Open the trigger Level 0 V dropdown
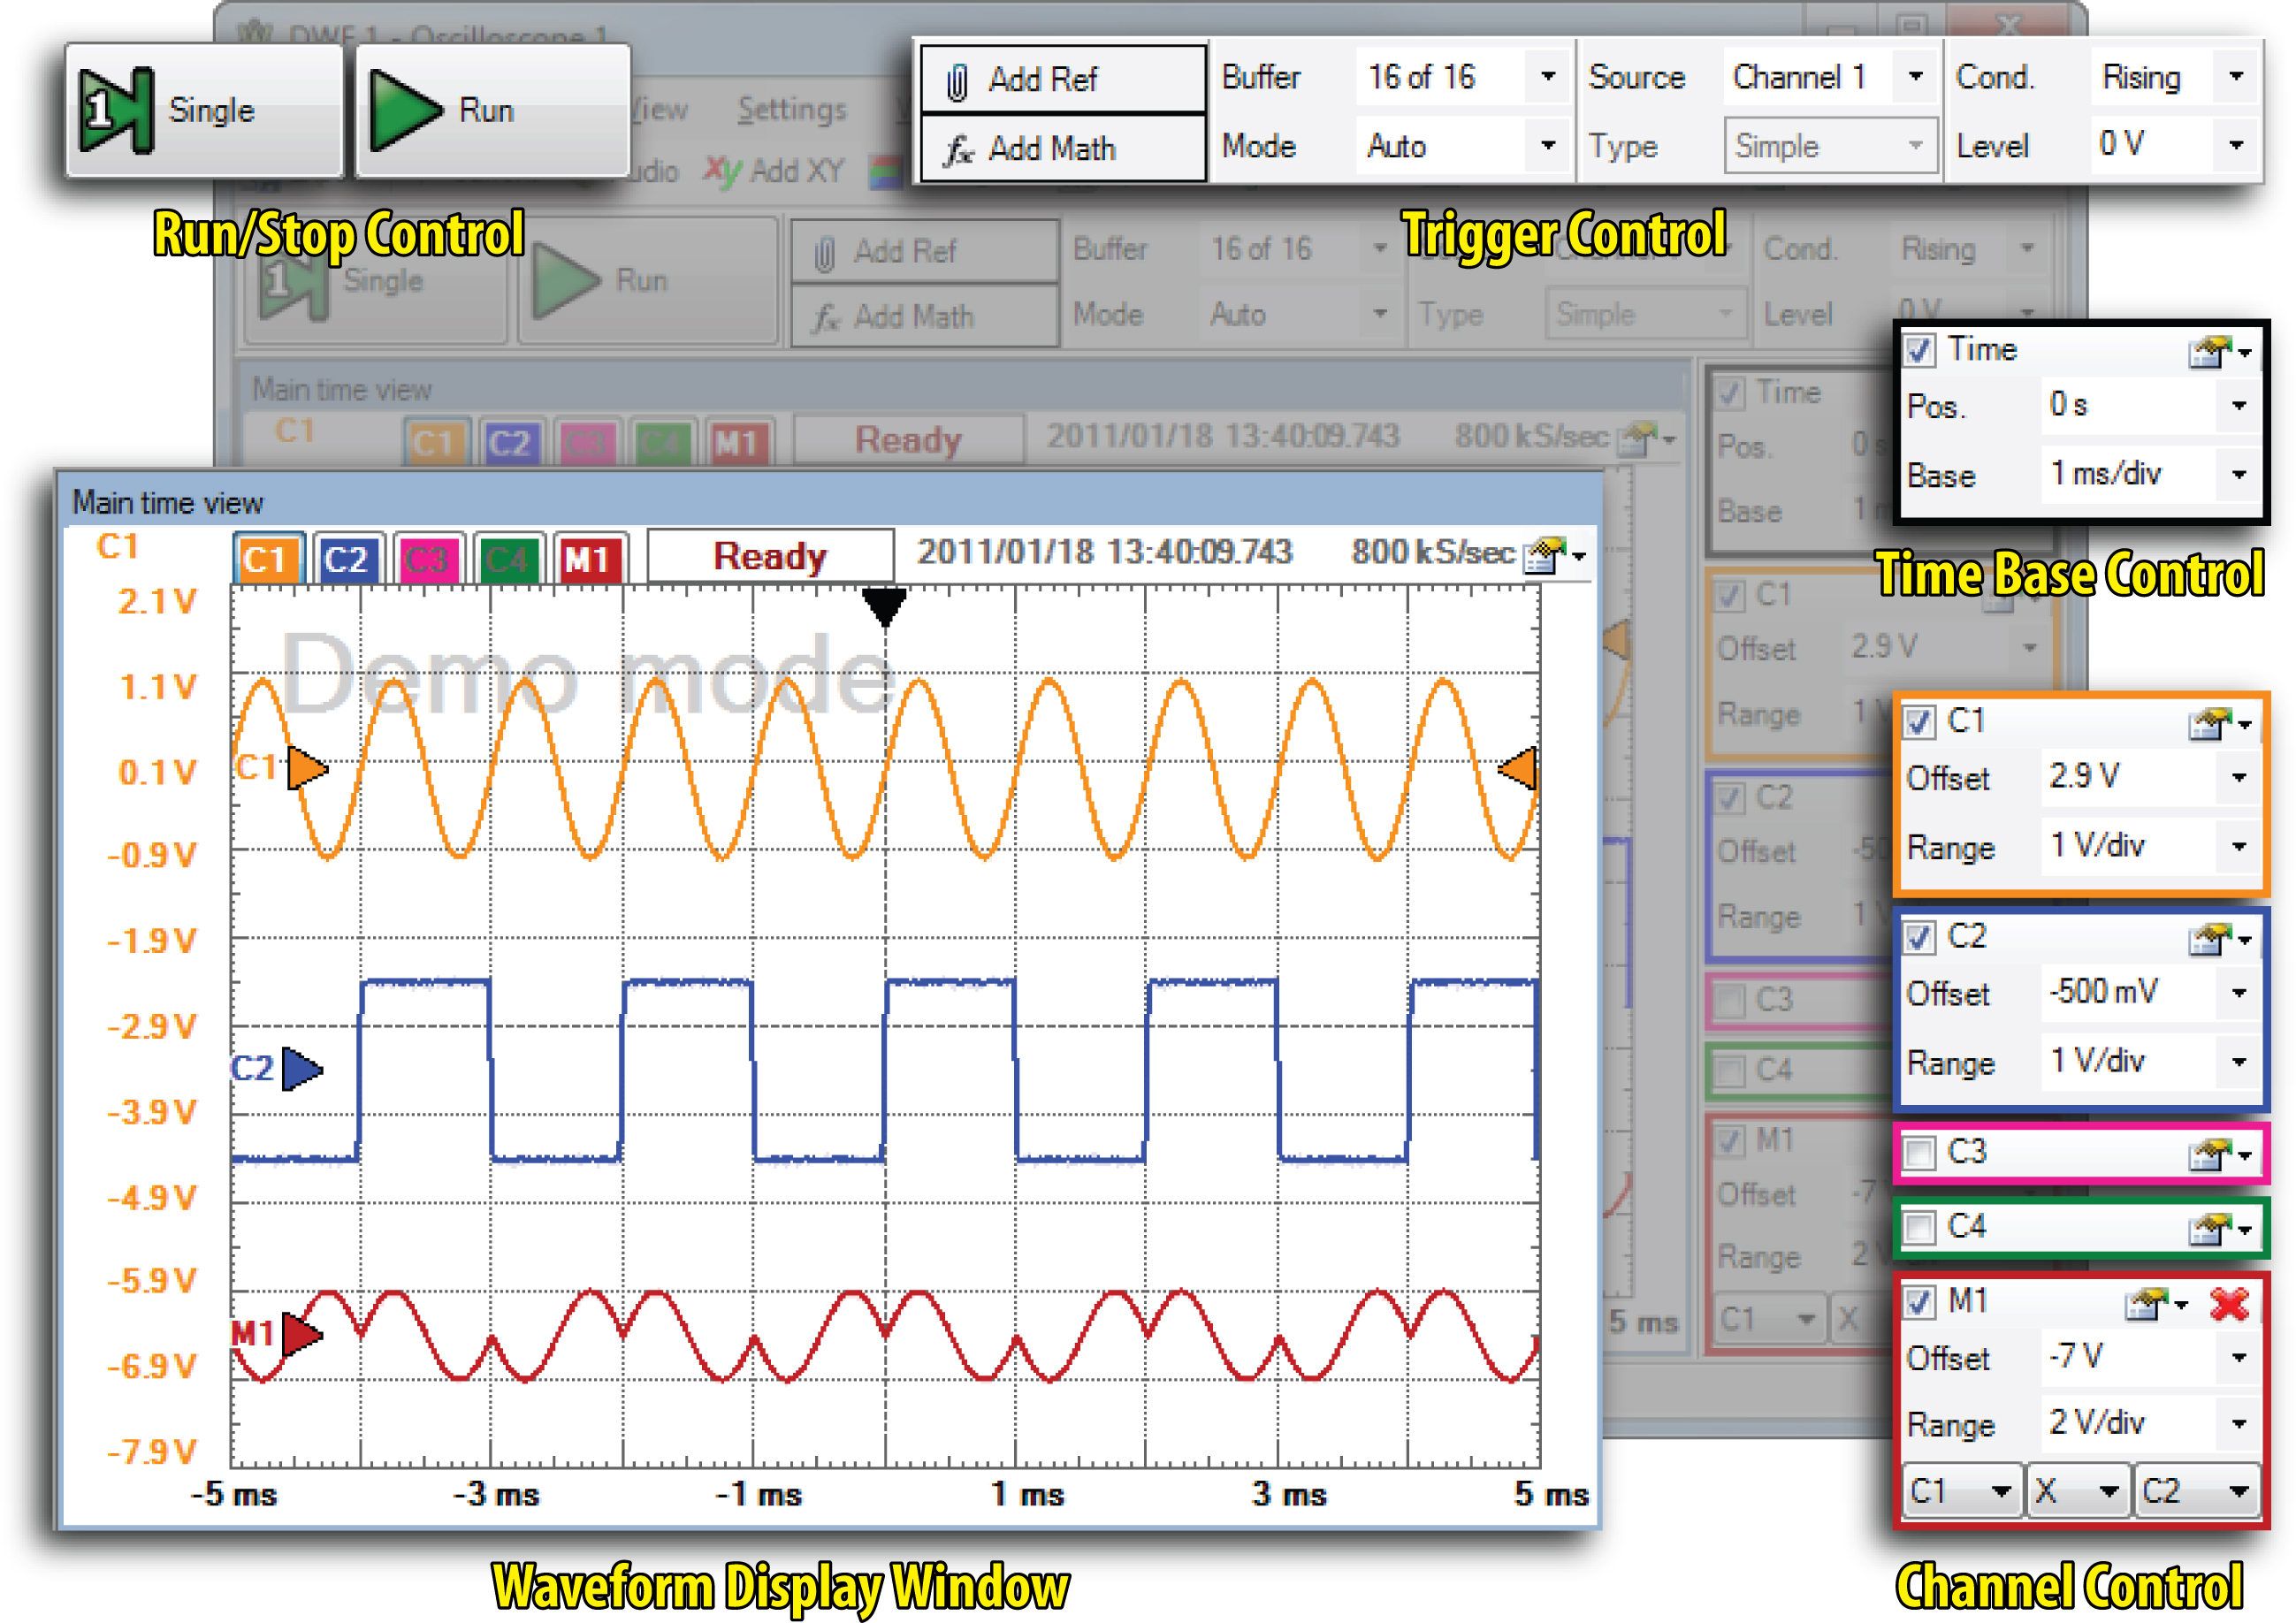Screen dimensions: 2296x1623 pyautogui.click(x=2236, y=146)
